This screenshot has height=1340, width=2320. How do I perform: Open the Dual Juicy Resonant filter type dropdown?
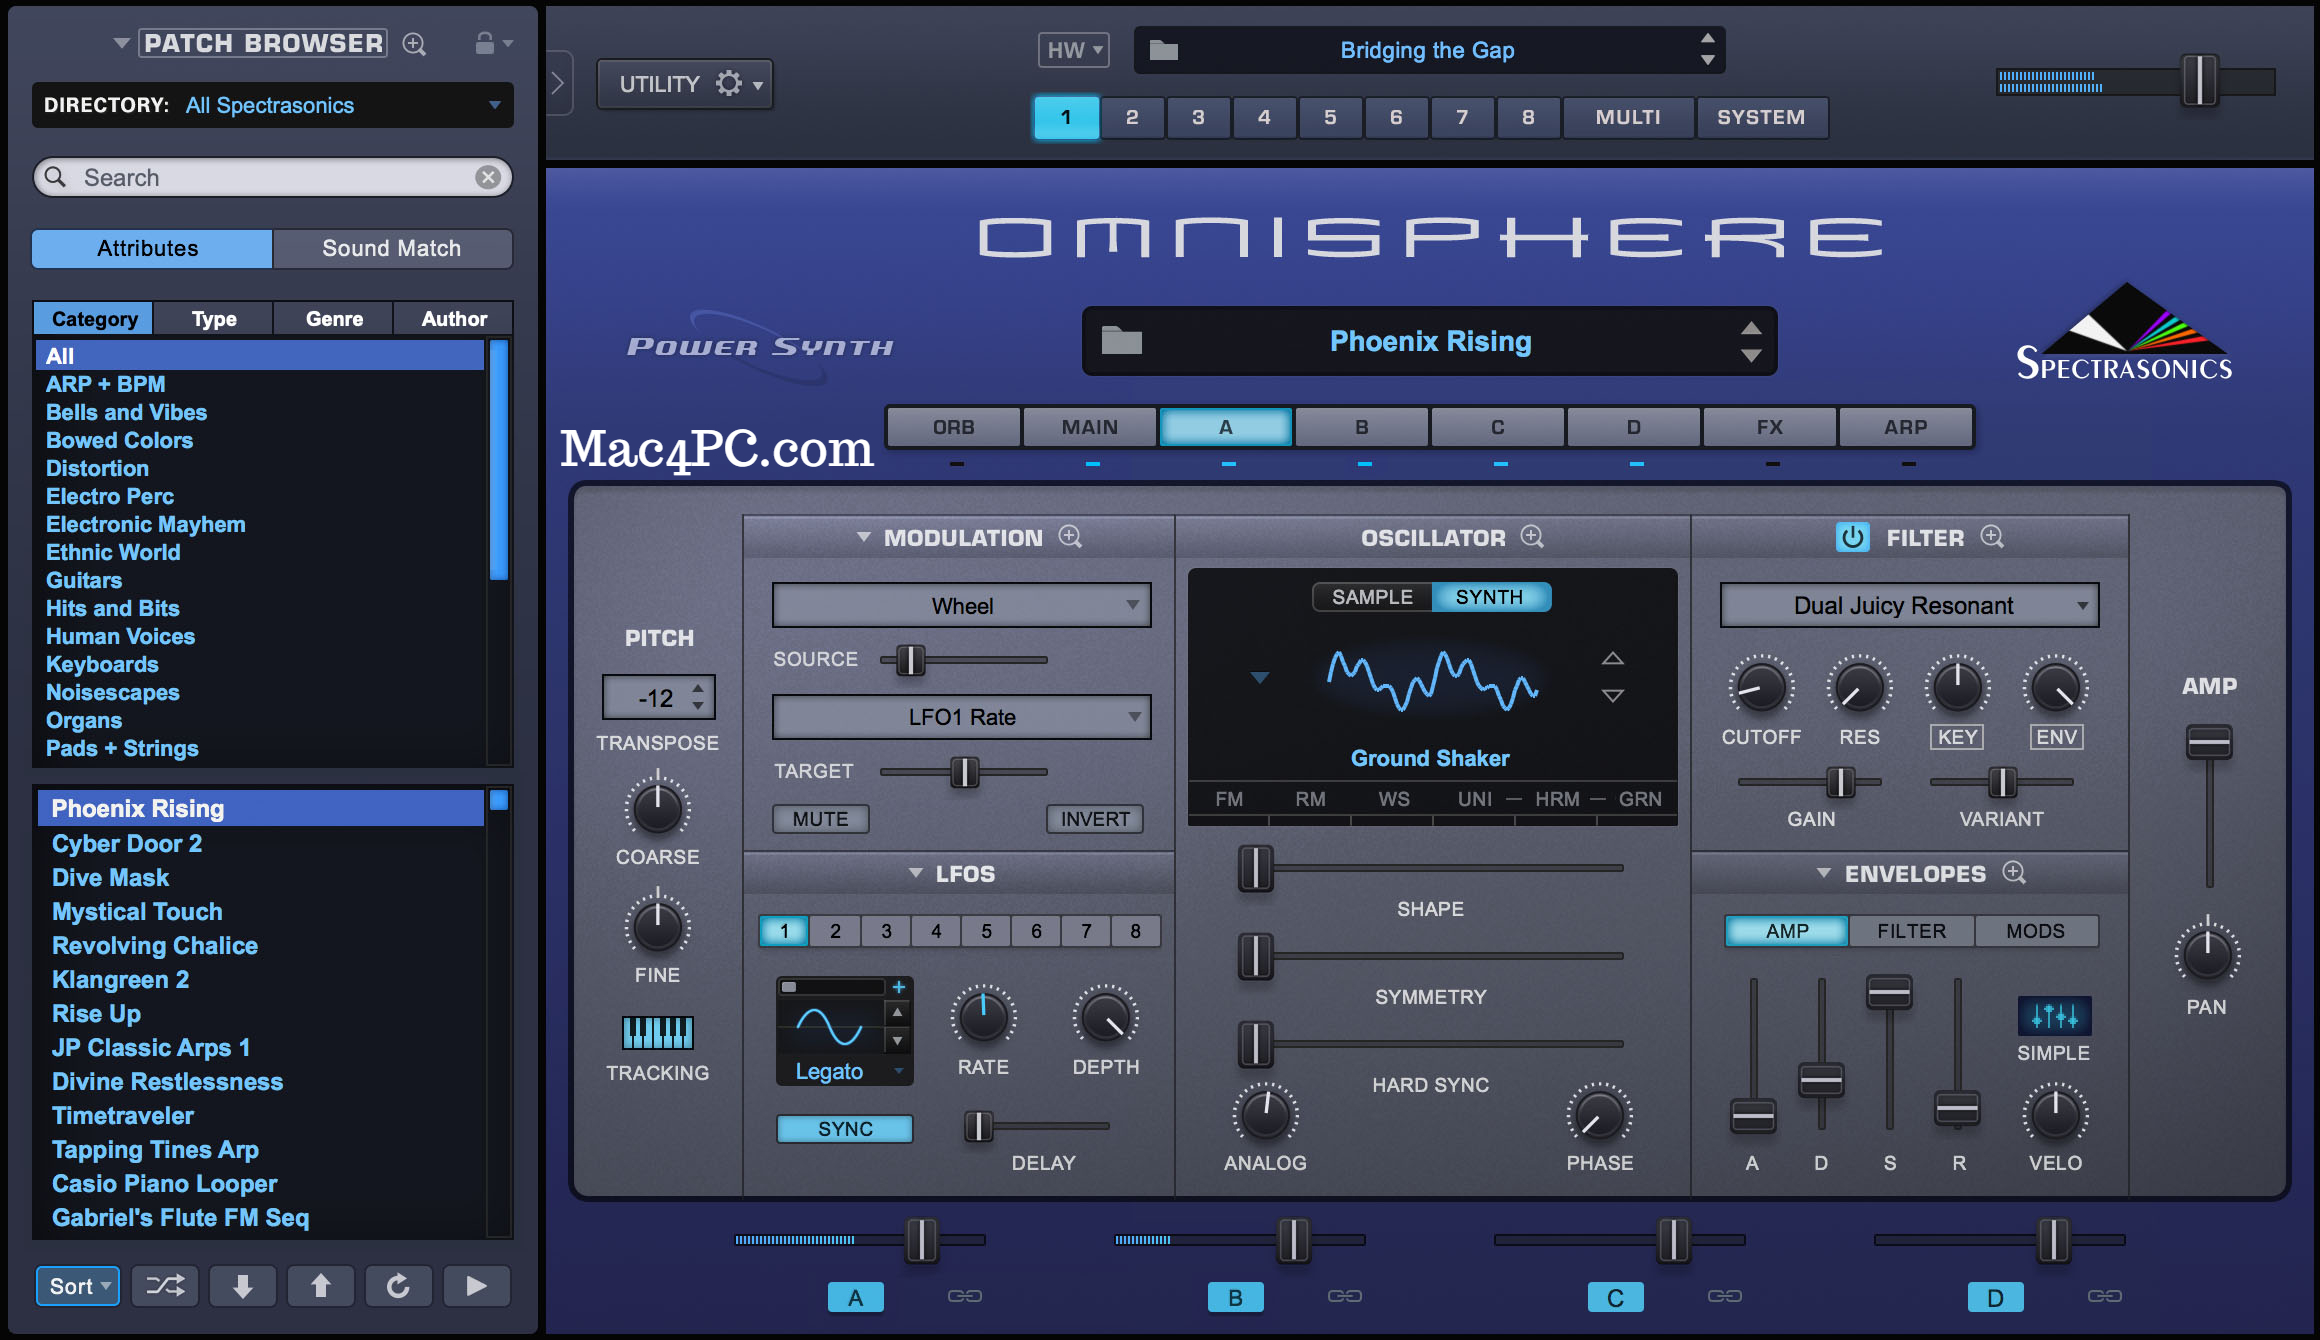coord(1909,606)
